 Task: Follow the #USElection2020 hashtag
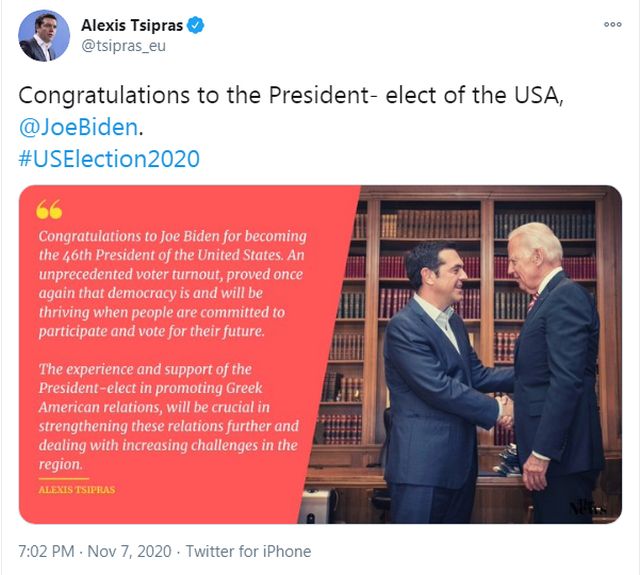click(x=109, y=159)
